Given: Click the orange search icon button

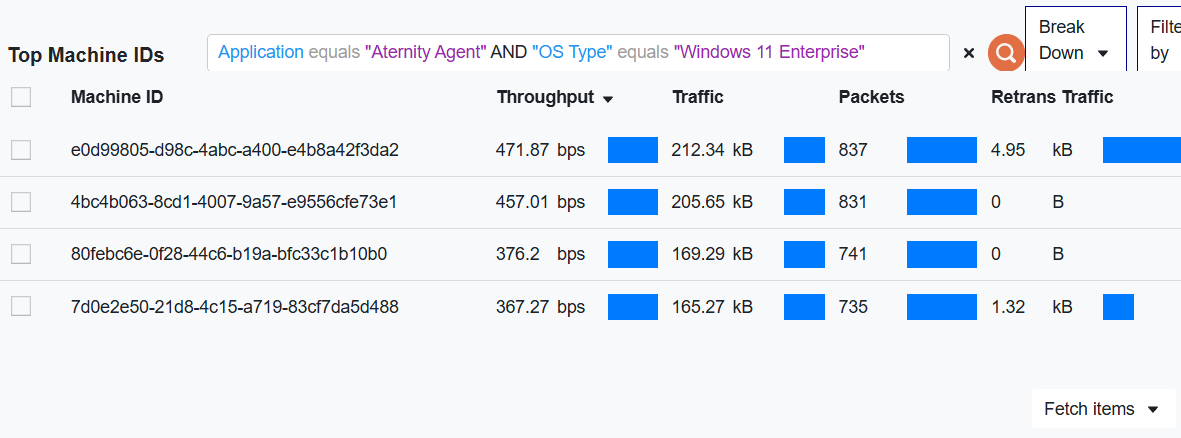Looking at the screenshot, I should pyautogui.click(x=1005, y=53).
